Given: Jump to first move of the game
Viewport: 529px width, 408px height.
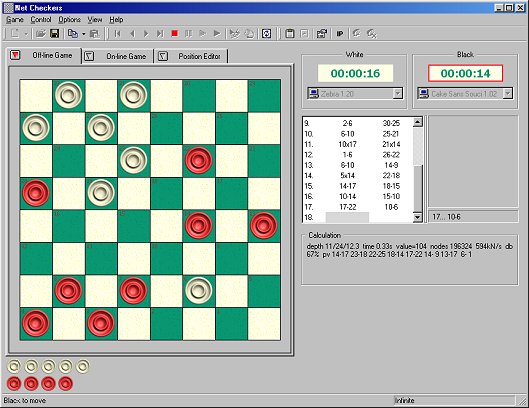Looking at the screenshot, I should (x=117, y=33).
